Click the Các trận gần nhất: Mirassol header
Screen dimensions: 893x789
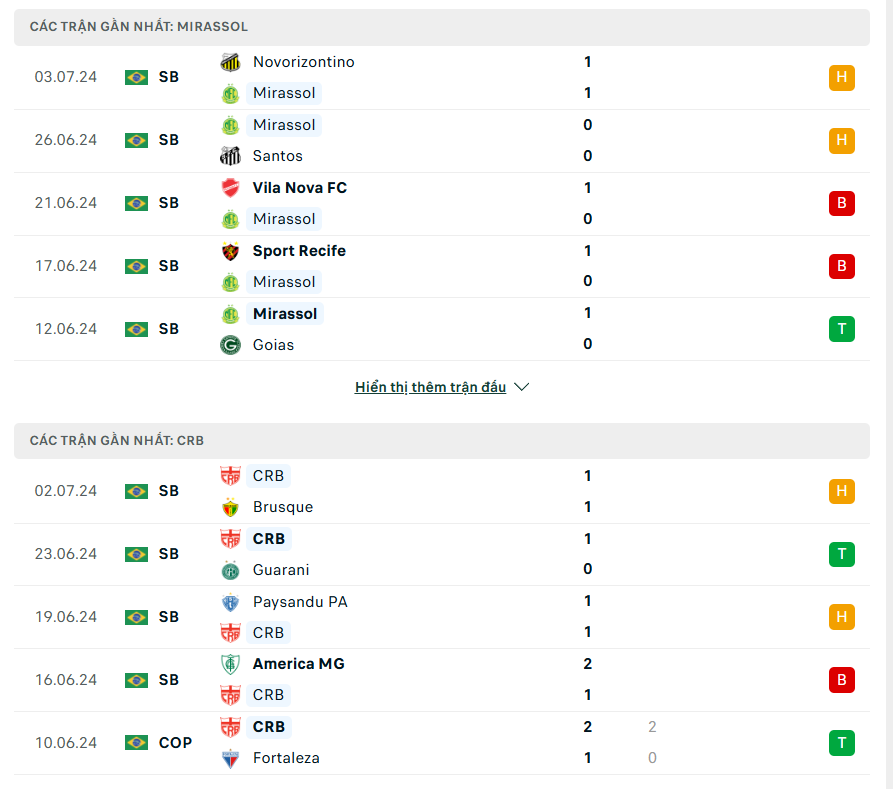point(442,27)
